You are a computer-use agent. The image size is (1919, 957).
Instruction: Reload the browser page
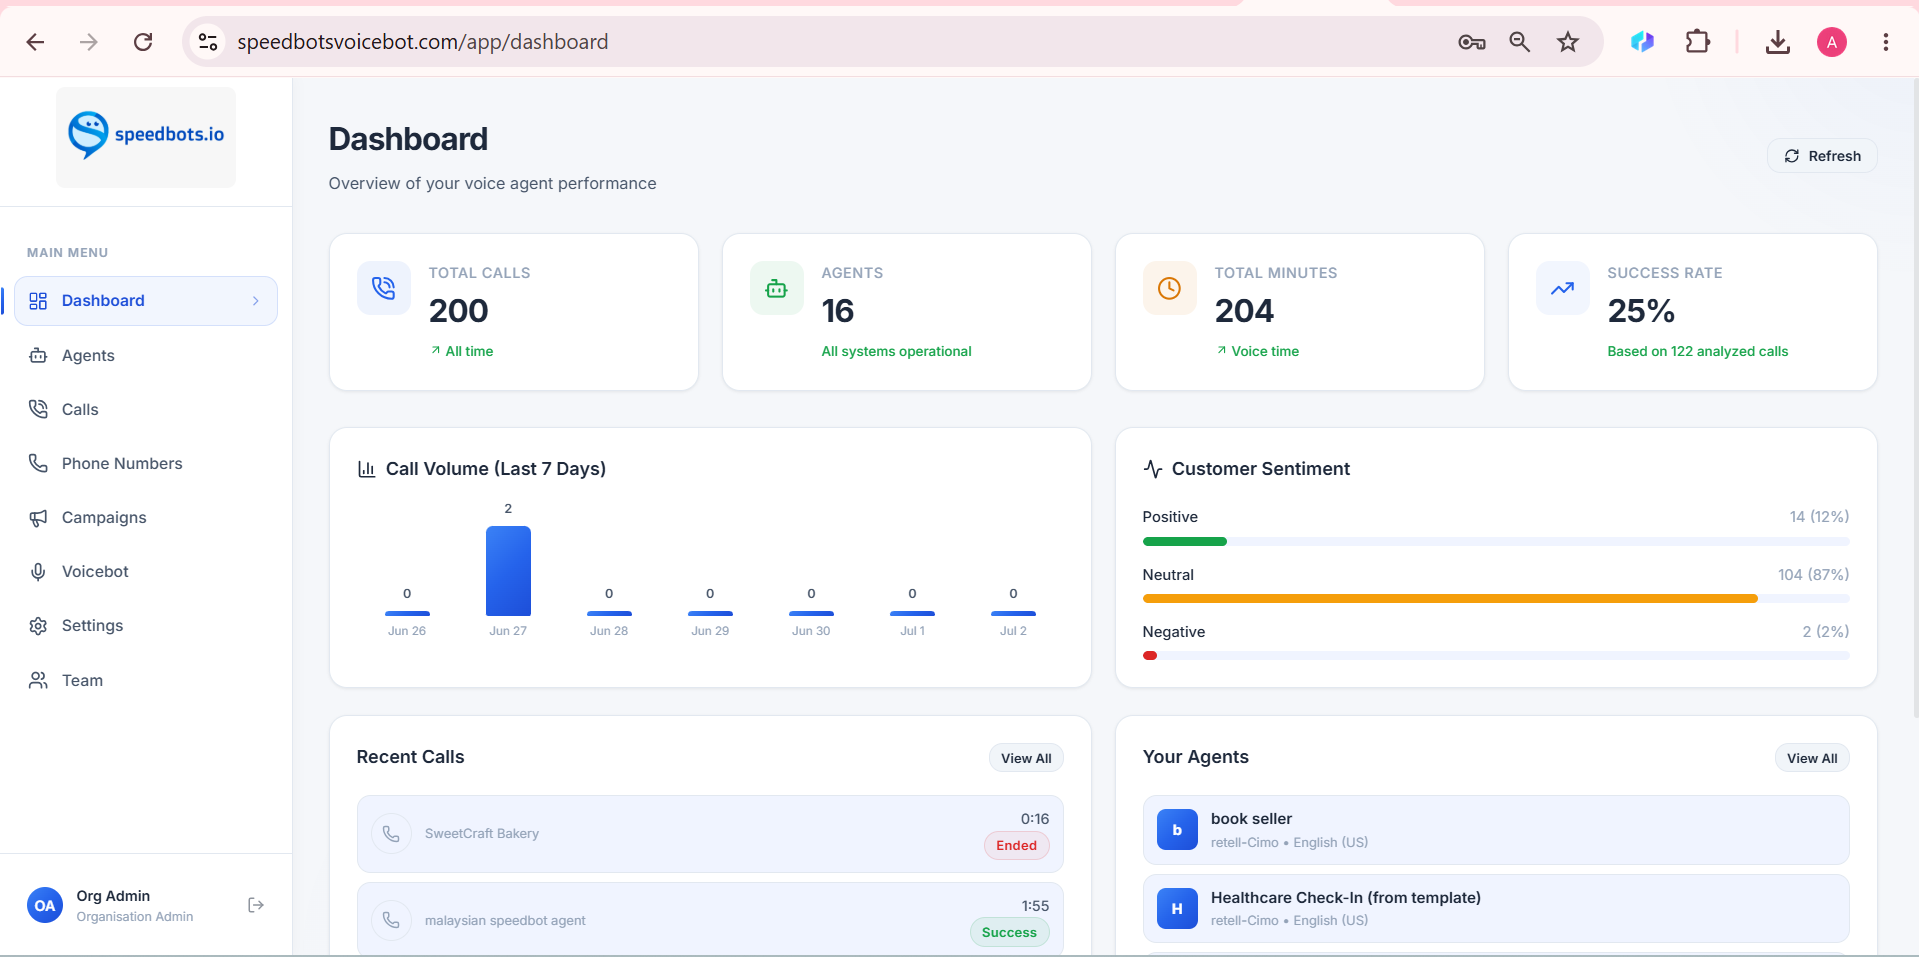(143, 42)
